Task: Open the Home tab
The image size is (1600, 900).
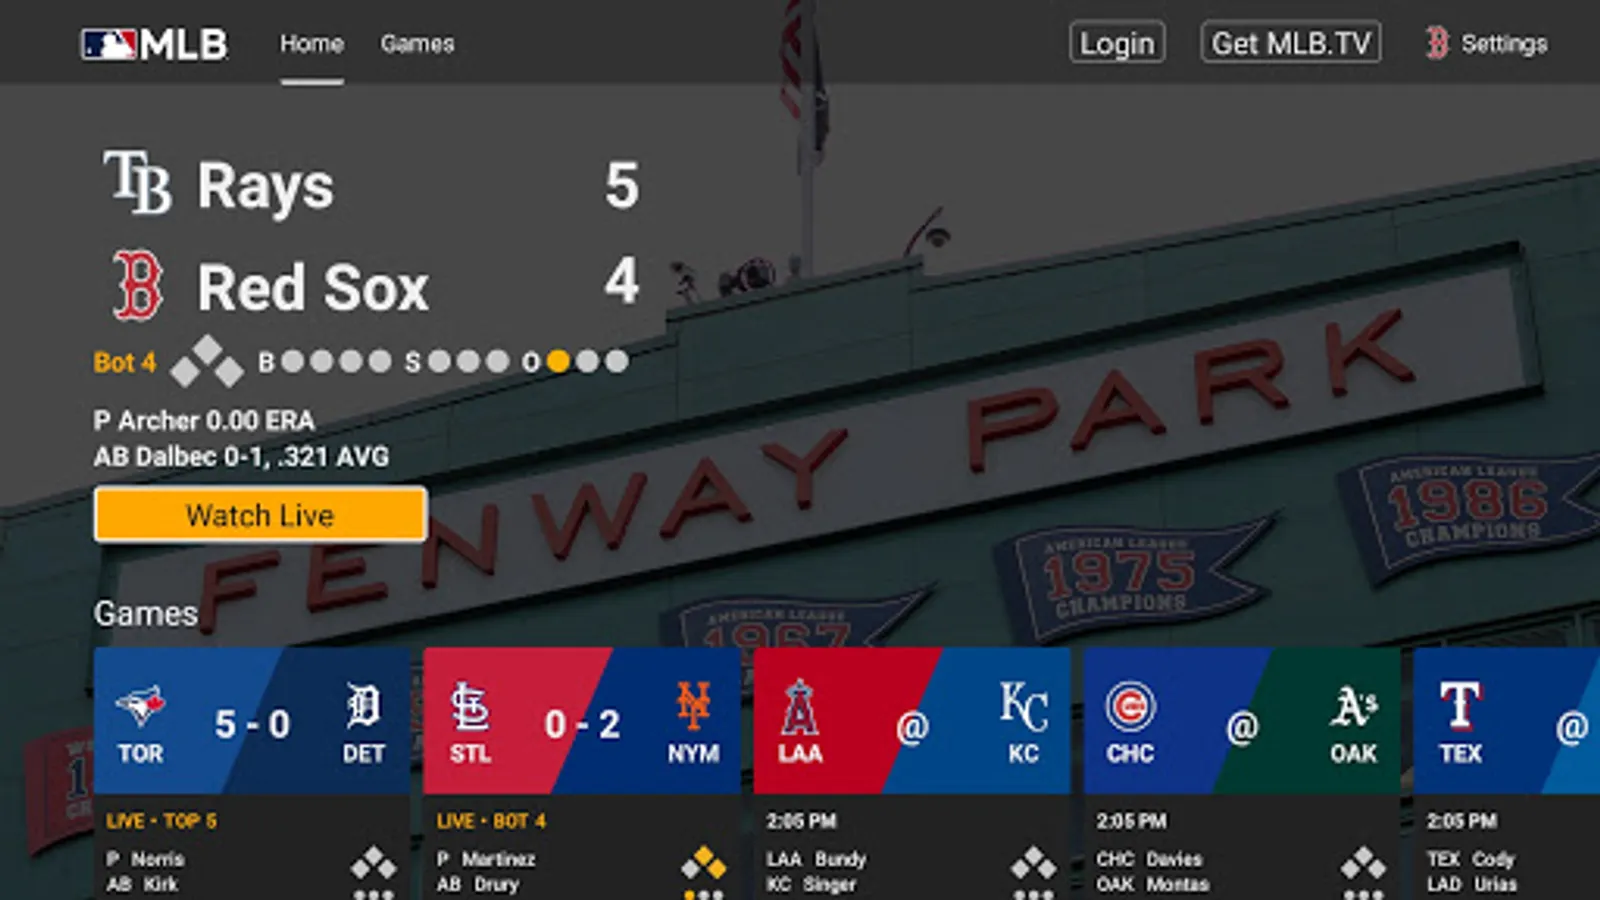Action: [312, 44]
